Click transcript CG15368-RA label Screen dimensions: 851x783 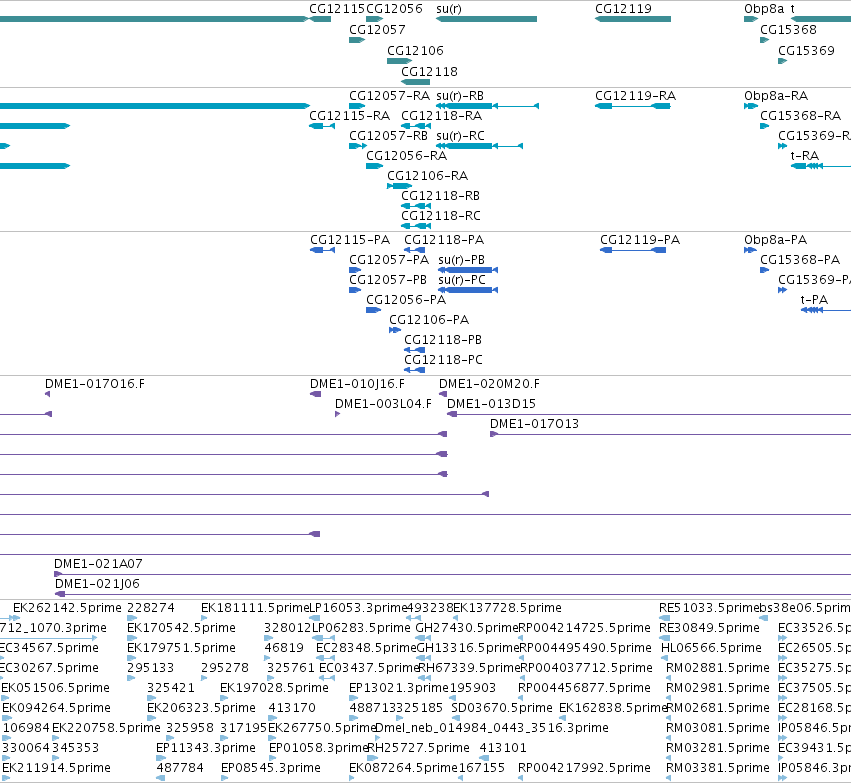click(x=801, y=116)
